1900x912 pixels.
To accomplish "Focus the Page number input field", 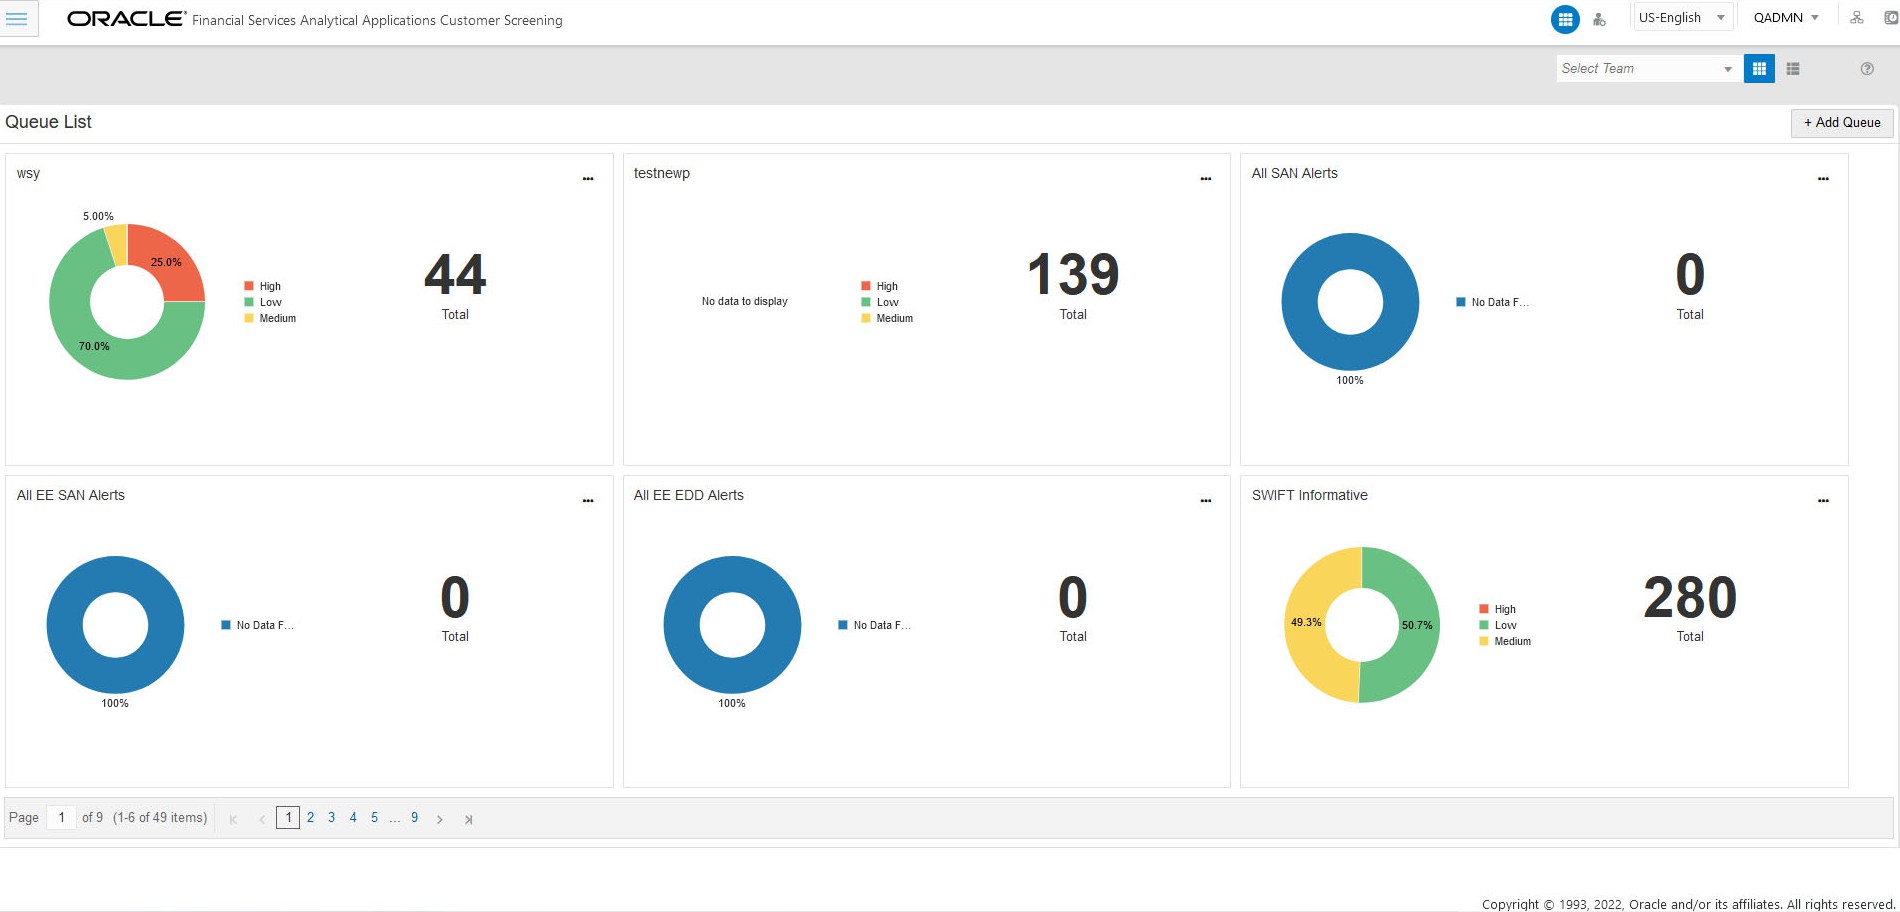I will tap(61, 818).
